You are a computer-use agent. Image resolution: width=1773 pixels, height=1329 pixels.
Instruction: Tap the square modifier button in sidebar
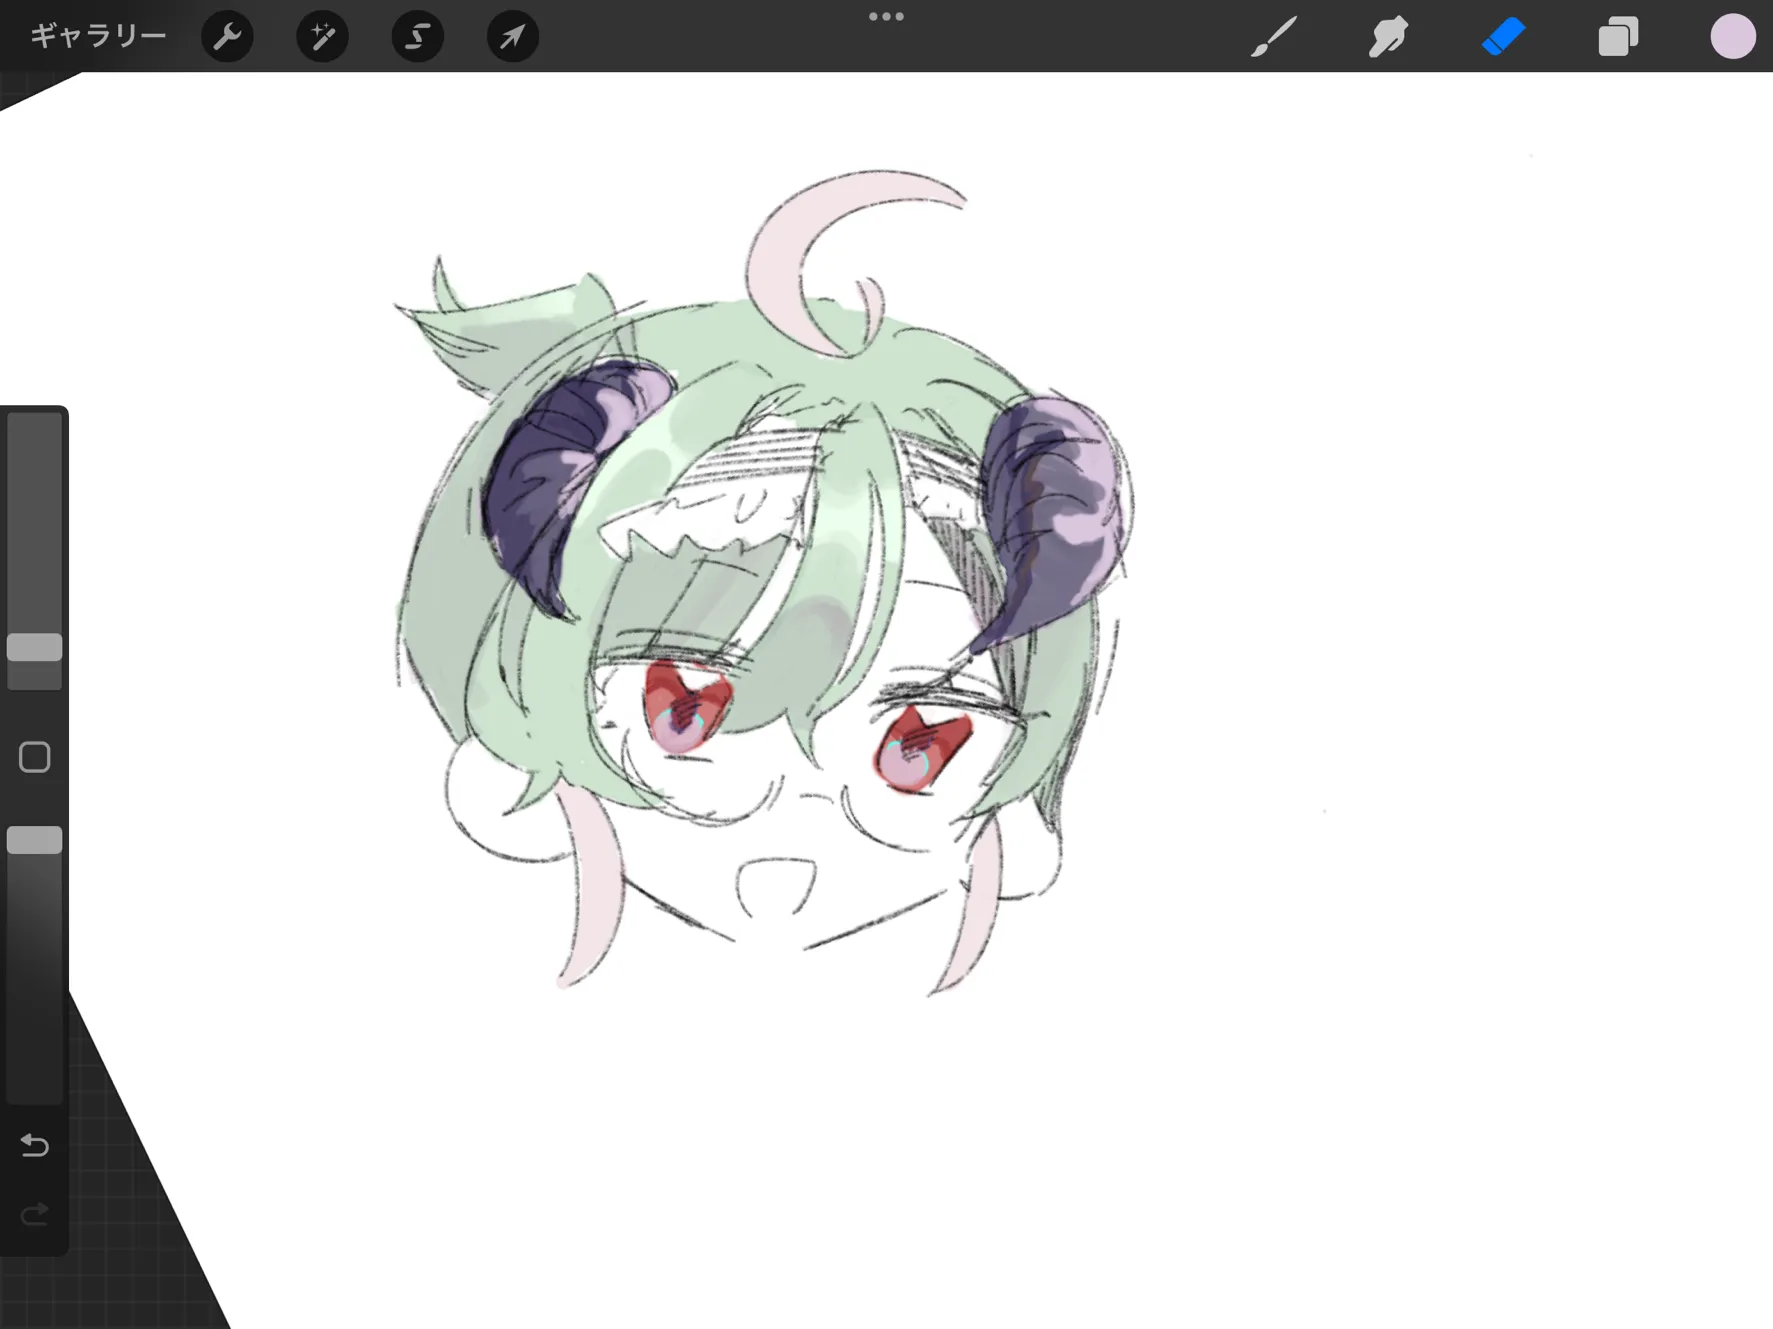[35, 757]
